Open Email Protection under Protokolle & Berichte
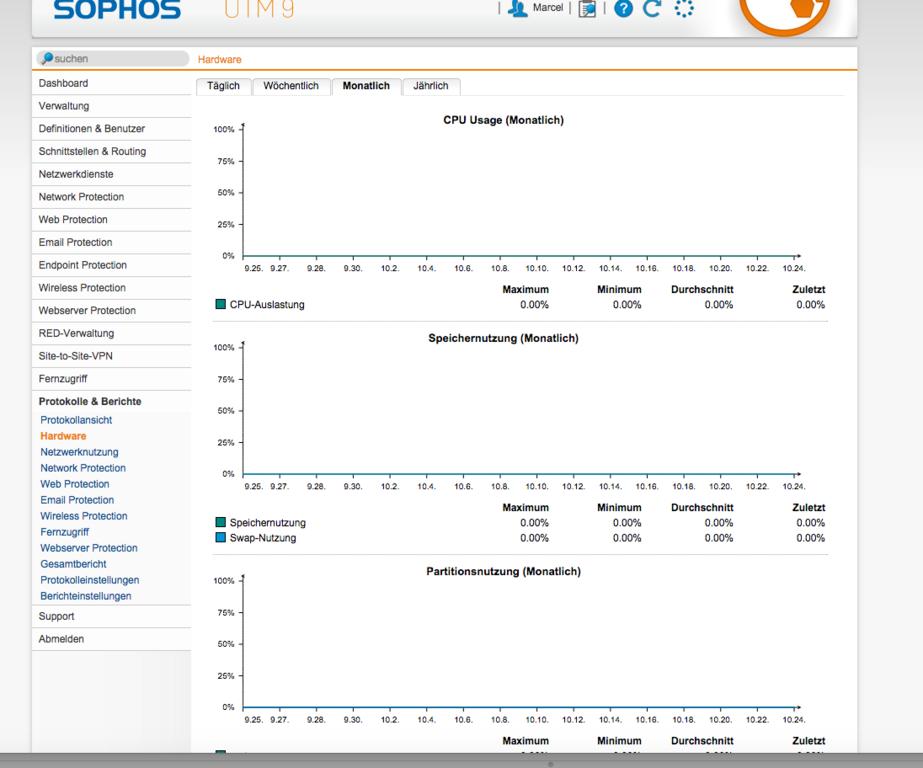This screenshot has height=768, width=923. [77, 500]
